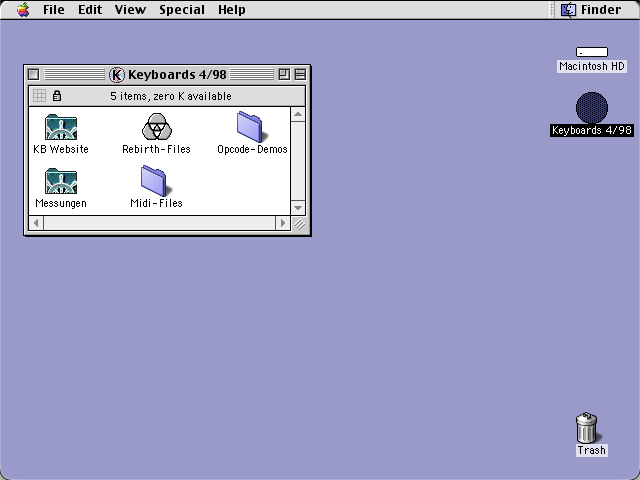This screenshot has height=480, width=640.
Task: Click the 'Macintosh HD' label
Action: (592, 66)
